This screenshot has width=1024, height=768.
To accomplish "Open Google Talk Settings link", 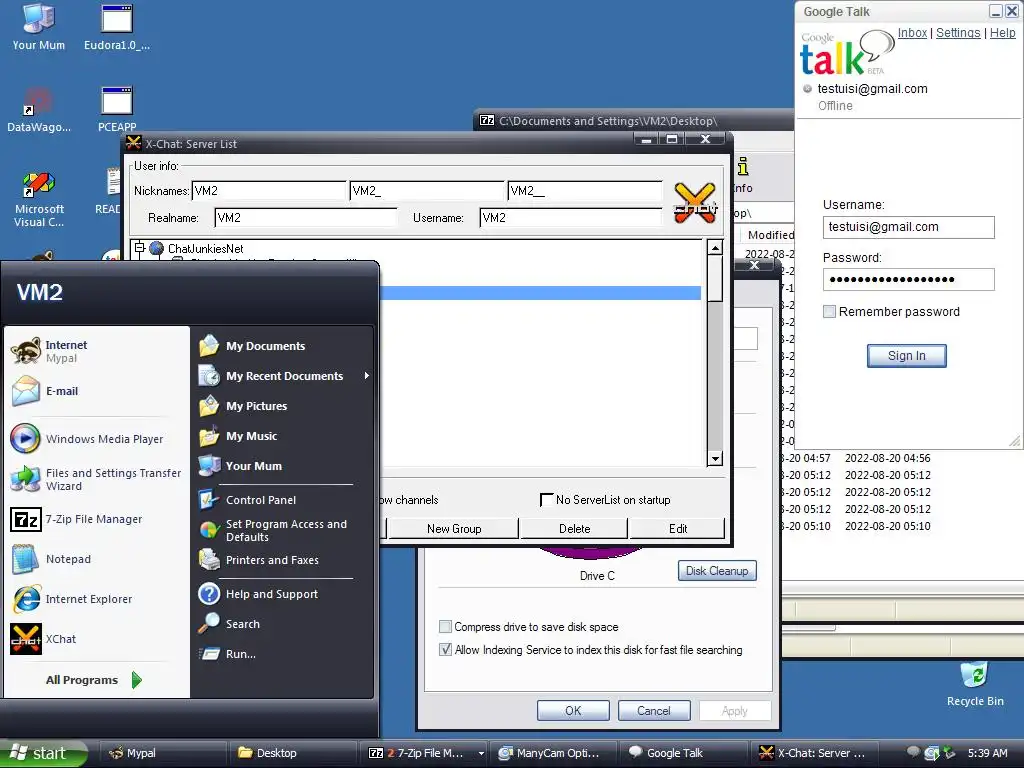I will click(958, 33).
